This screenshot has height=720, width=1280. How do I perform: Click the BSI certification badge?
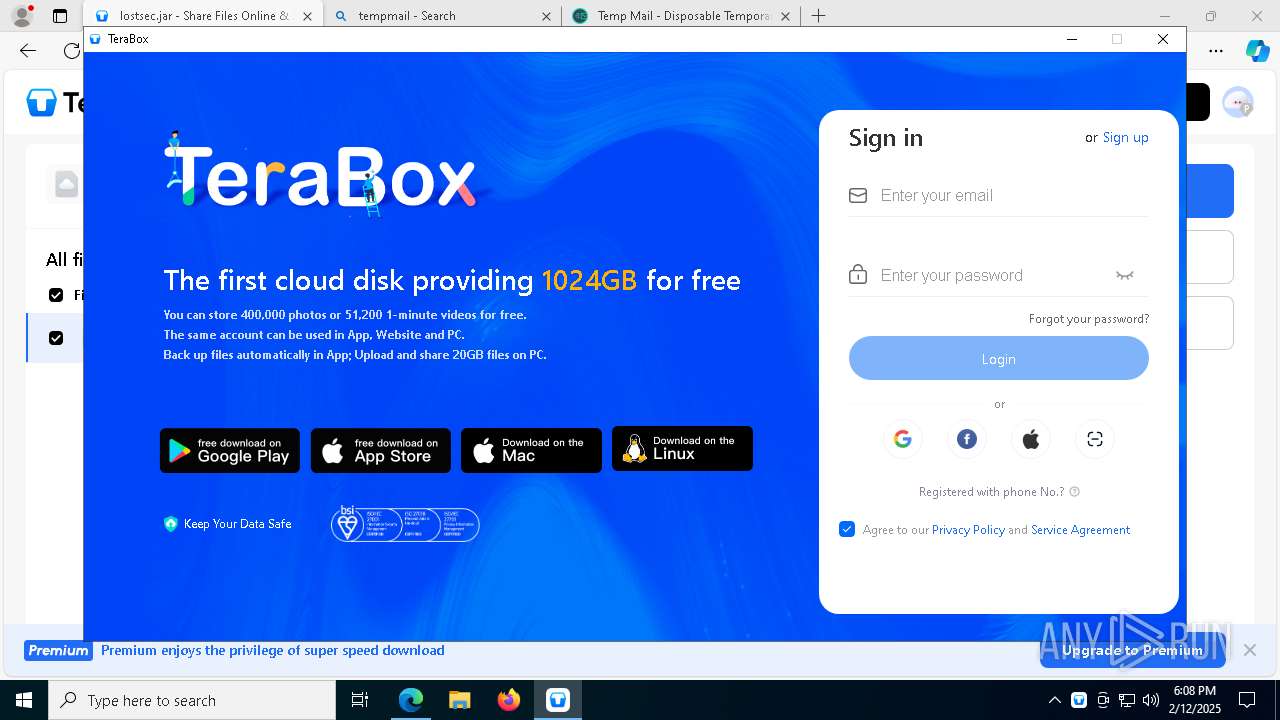(x=405, y=523)
